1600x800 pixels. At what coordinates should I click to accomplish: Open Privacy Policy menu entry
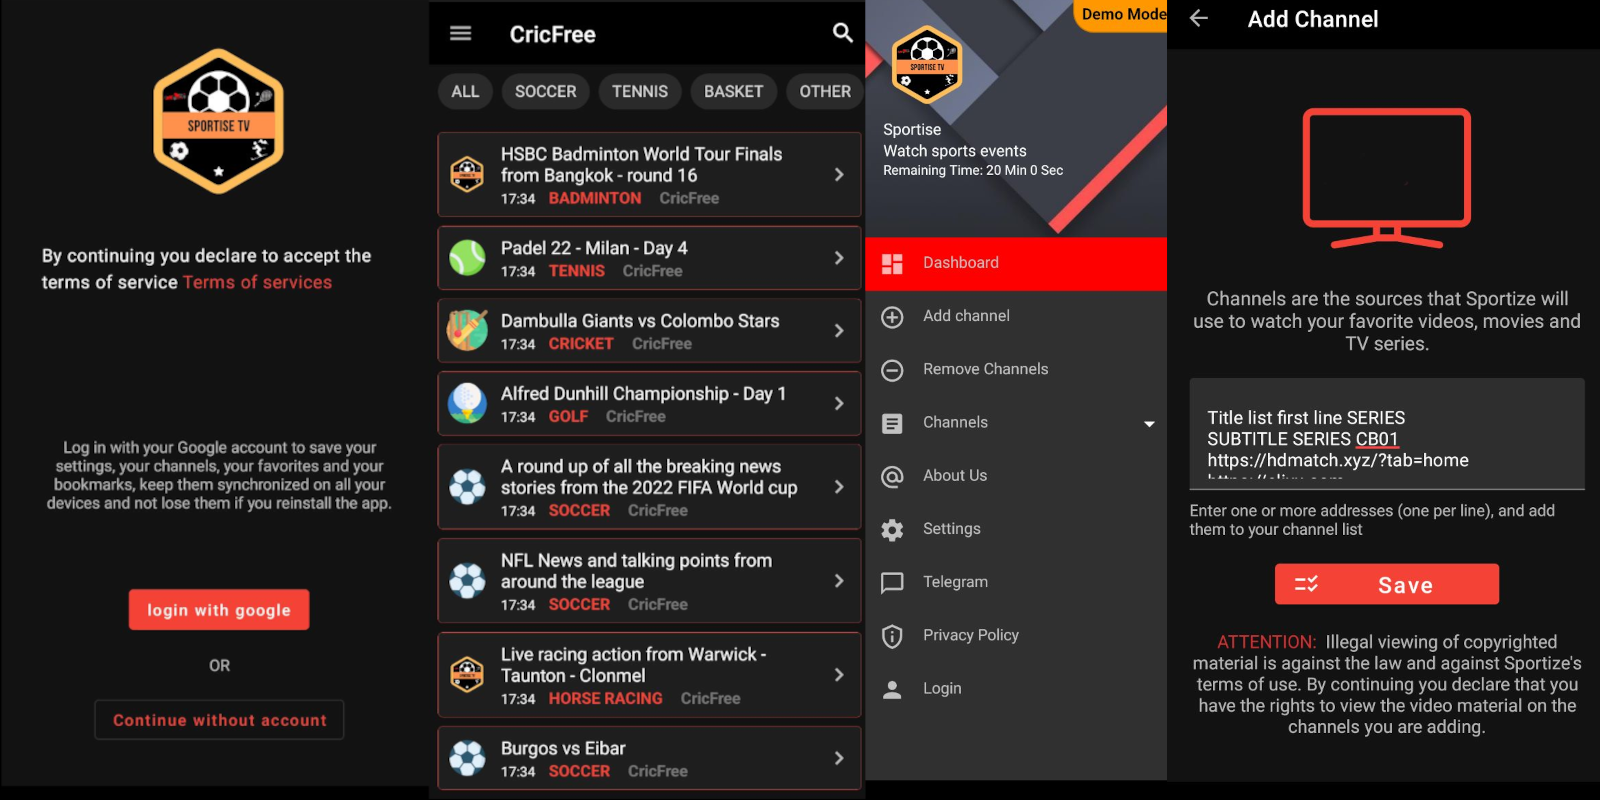[x=1016, y=635]
